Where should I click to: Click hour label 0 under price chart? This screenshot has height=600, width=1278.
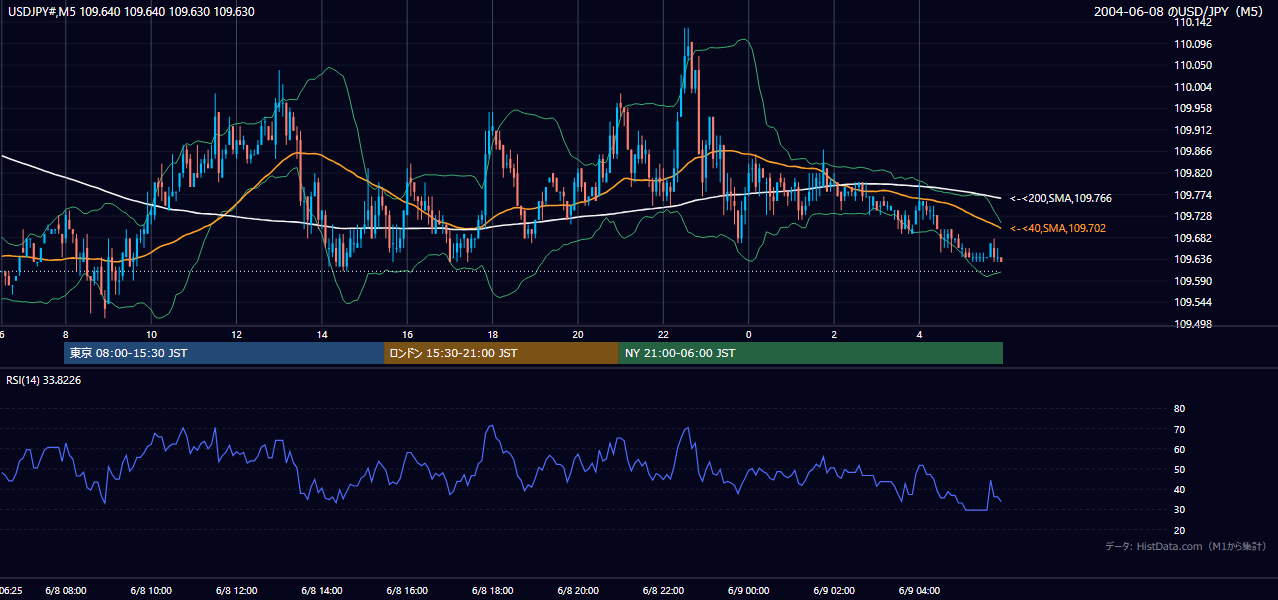coord(748,334)
